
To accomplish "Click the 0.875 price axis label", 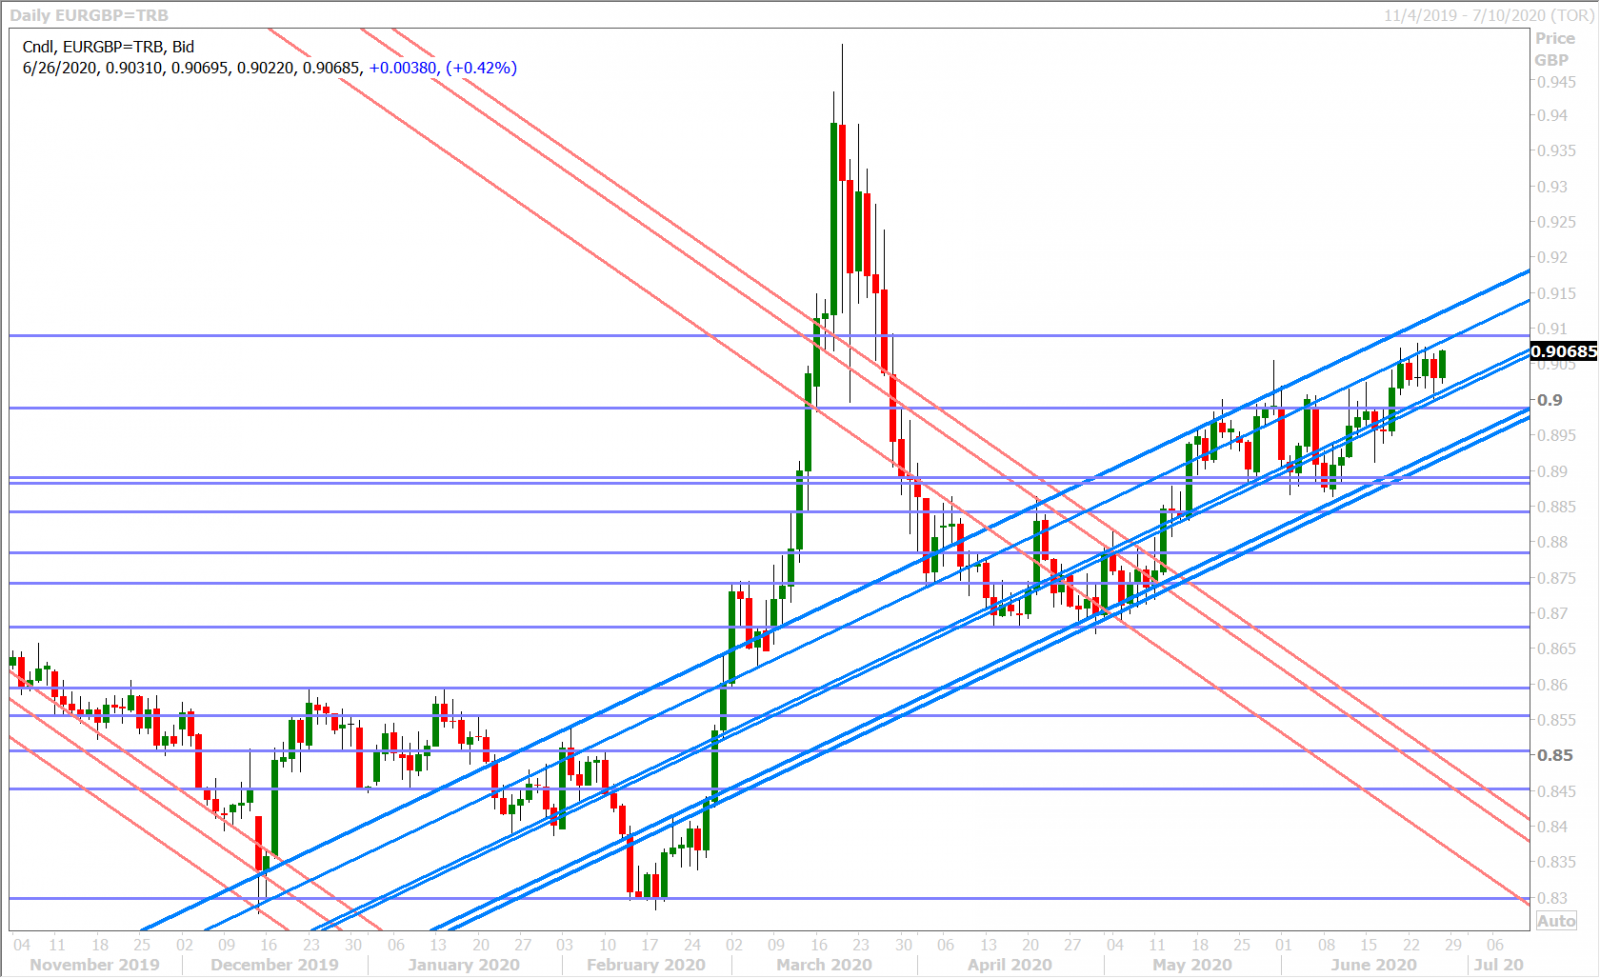I will pyautogui.click(x=1557, y=578).
